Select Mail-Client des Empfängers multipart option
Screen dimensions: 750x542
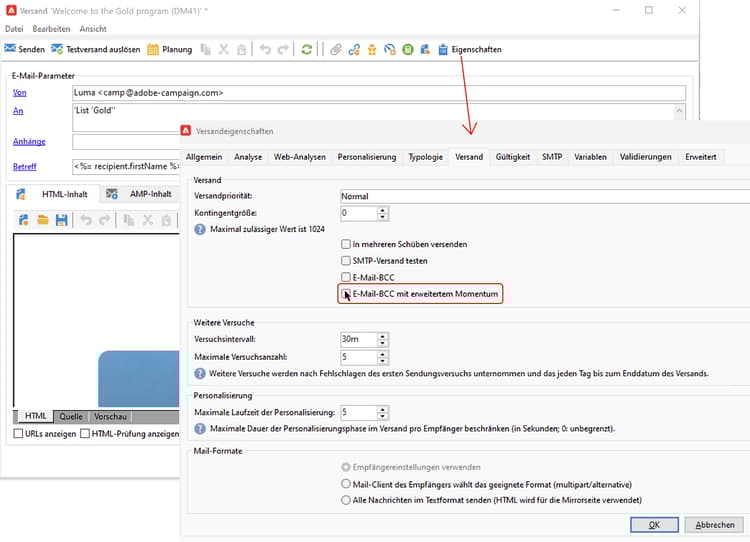346,484
